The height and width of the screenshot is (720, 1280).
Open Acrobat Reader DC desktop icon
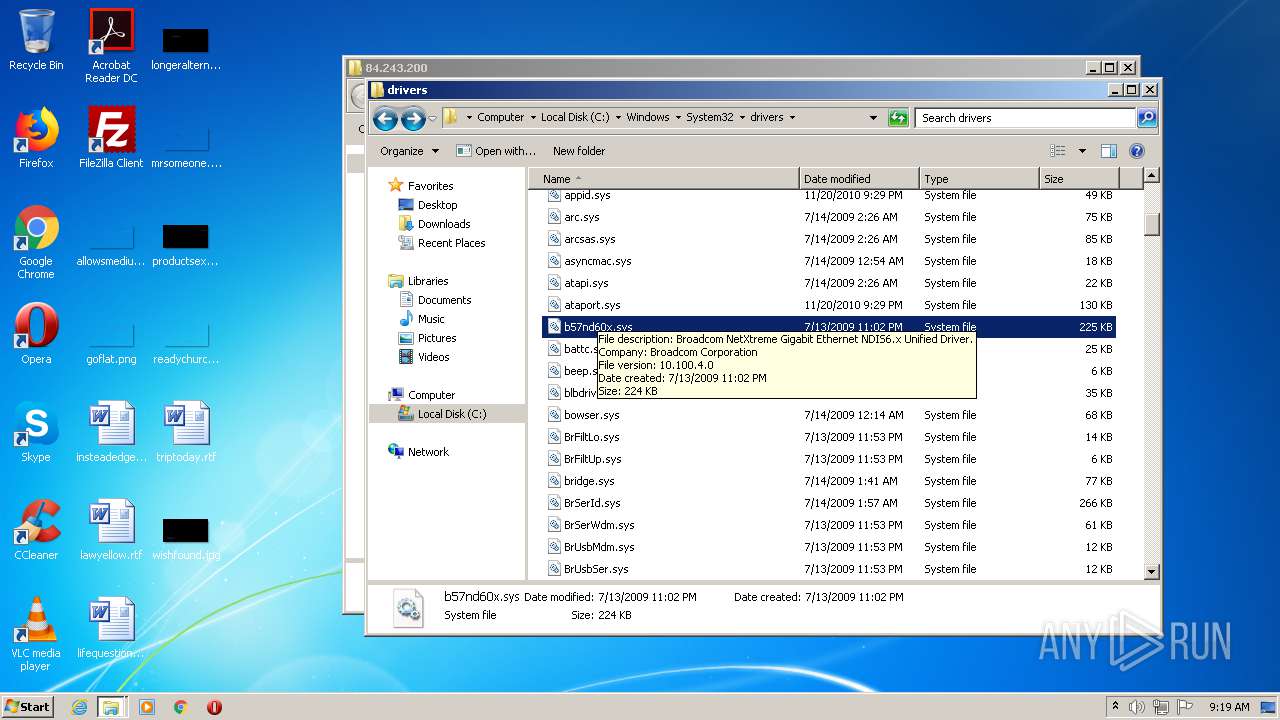[111, 45]
